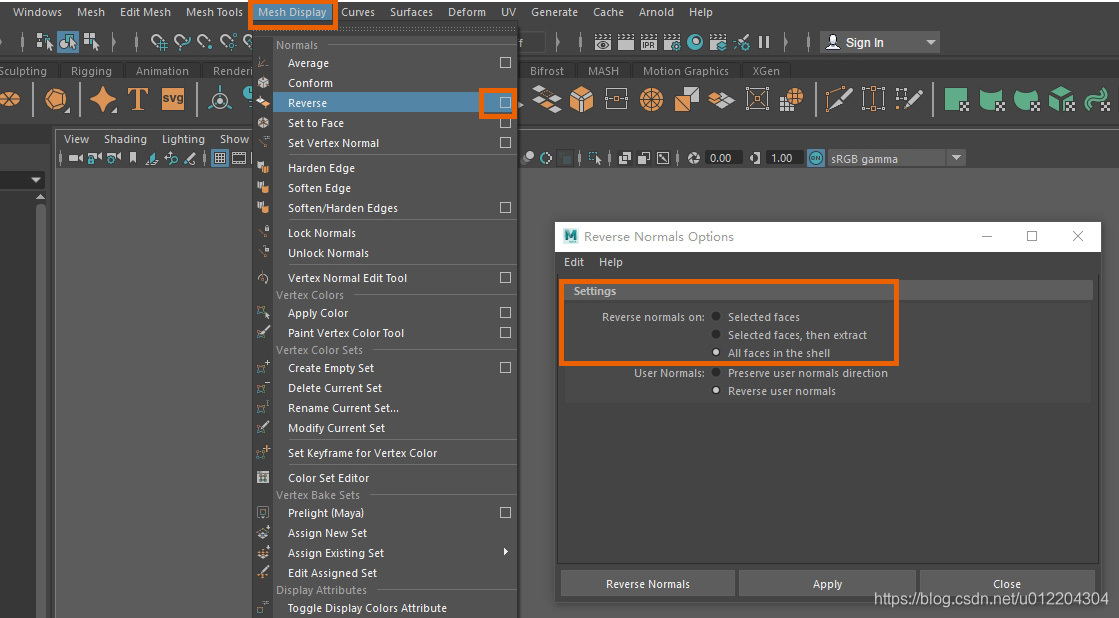Image resolution: width=1119 pixels, height=618 pixels.
Task: Activate select by object type icon
Action: pos(69,43)
